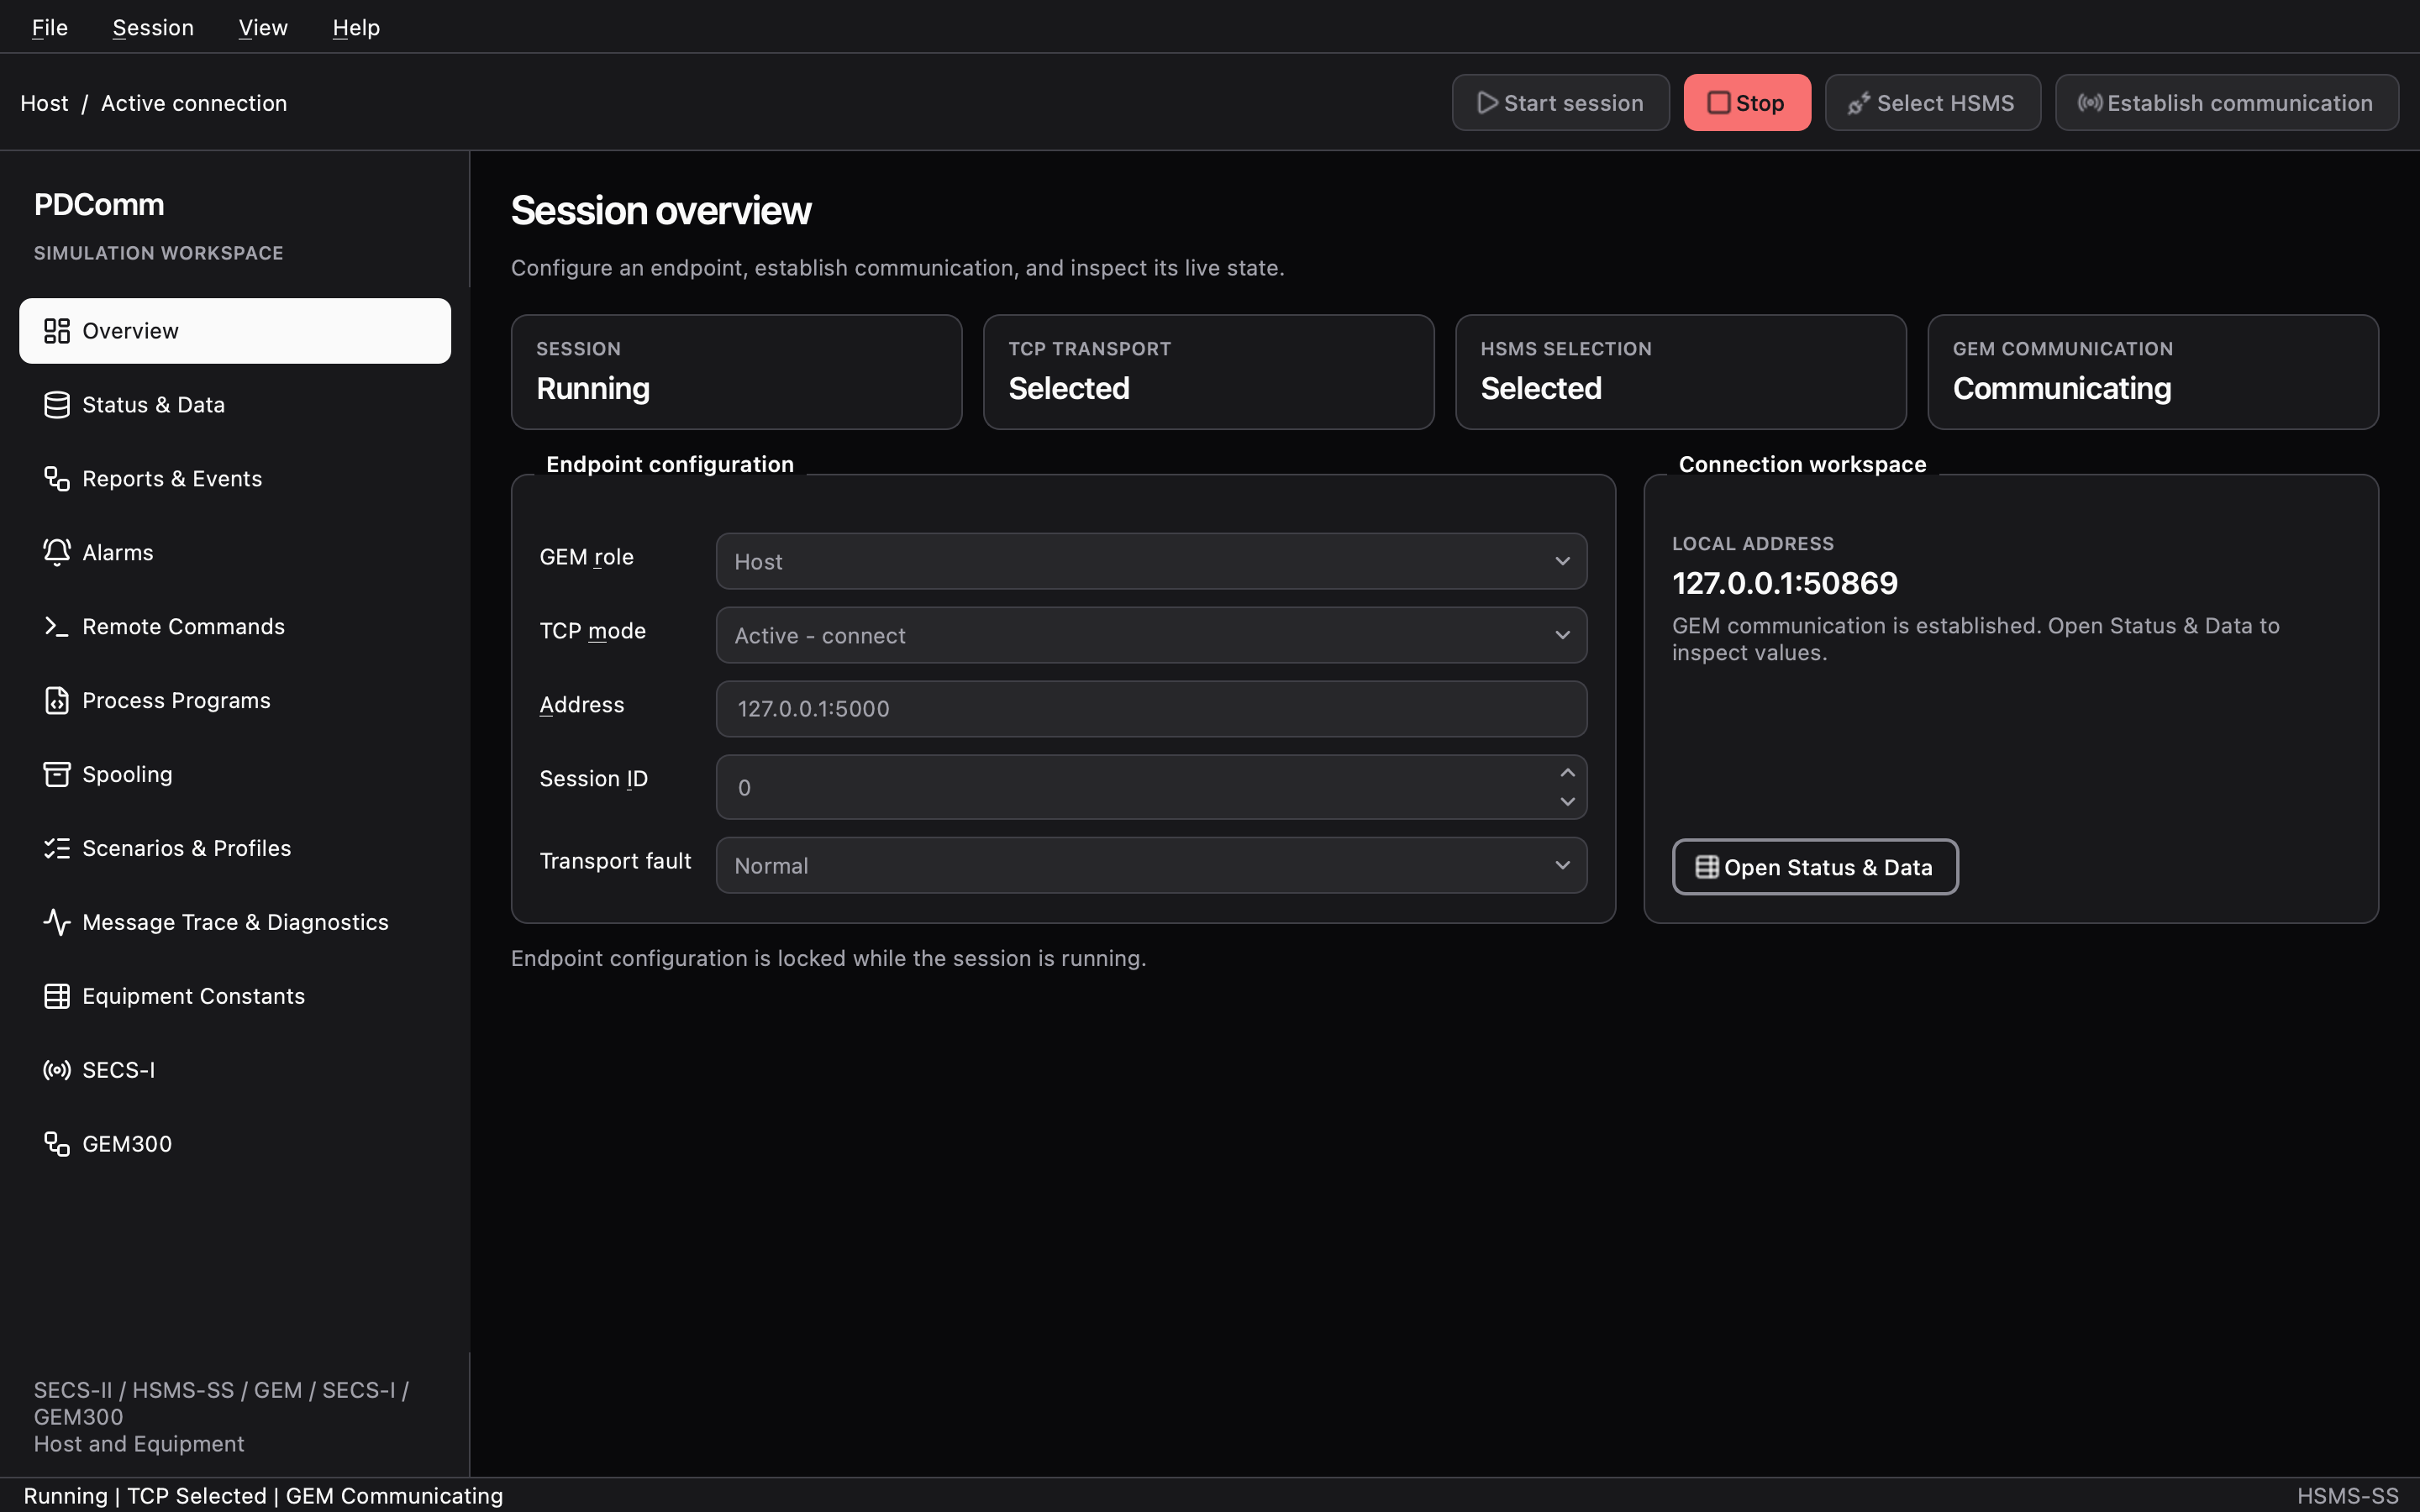
Task: Click Establish communication button
Action: pos(2226,103)
